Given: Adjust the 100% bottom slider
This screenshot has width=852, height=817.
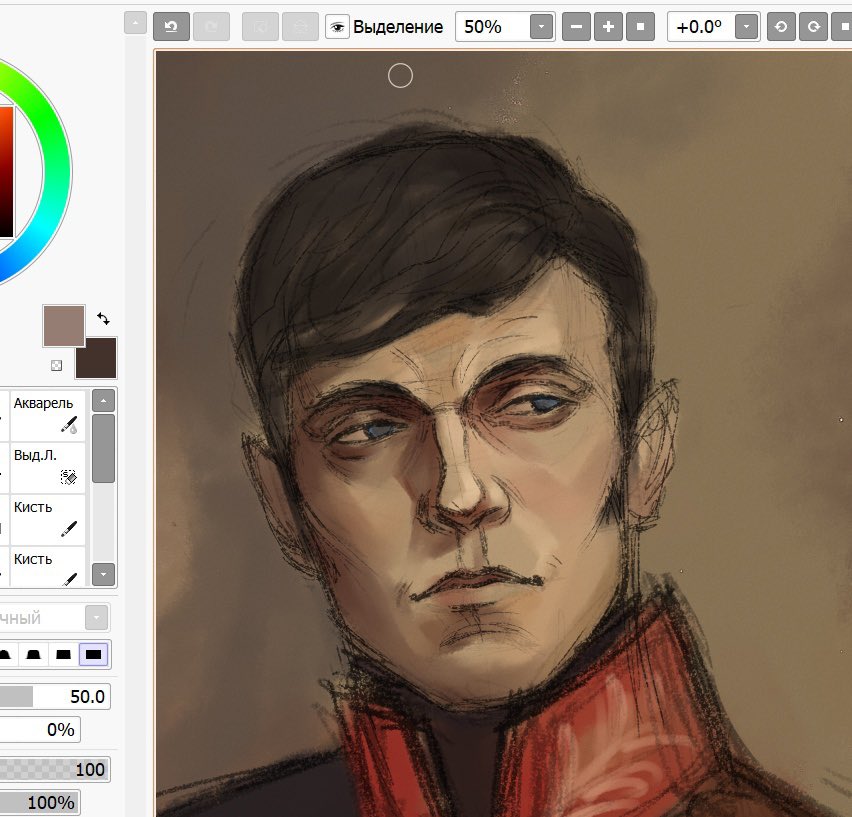Looking at the screenshot, I should pos(40,802).
